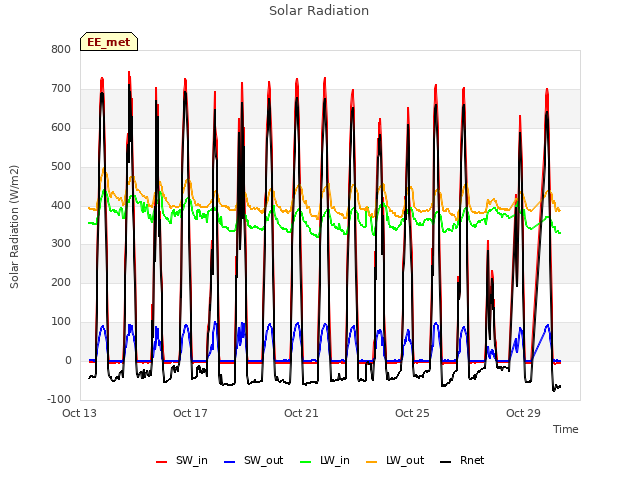Click the Oct 13 x-axis tick label
The image size is (640, 480).
click(x=80, y=413)
